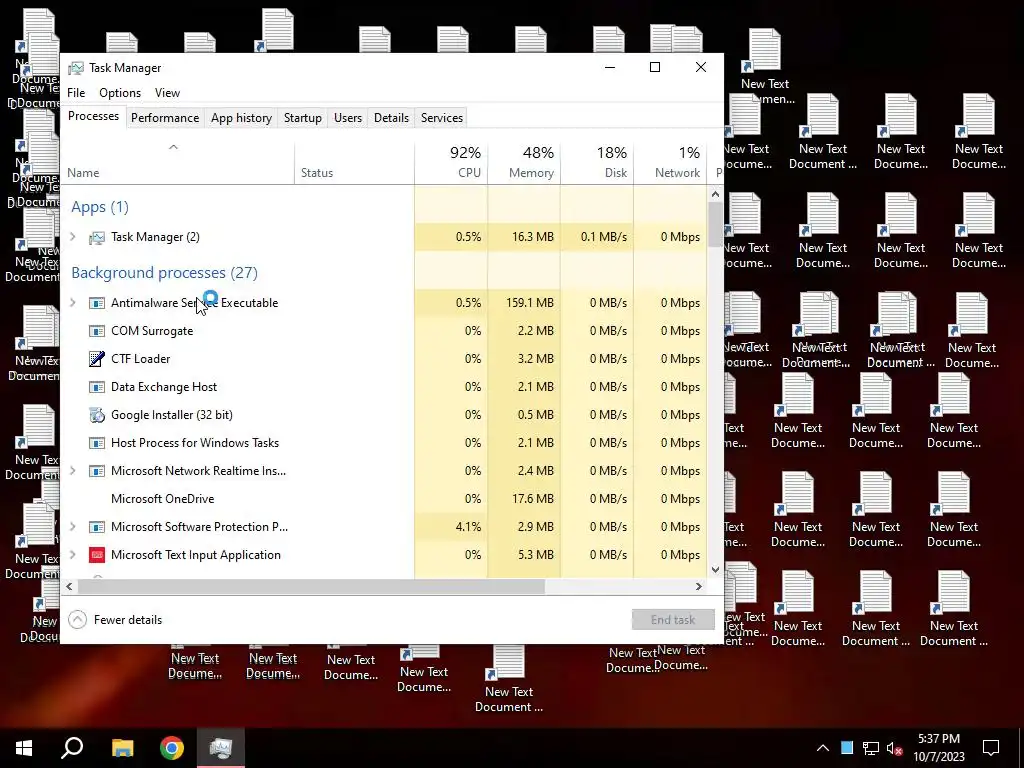This screenshot has width=1024, height=768.
Task: Expand Antimalware Service Executable row
Action: [72, 303]
